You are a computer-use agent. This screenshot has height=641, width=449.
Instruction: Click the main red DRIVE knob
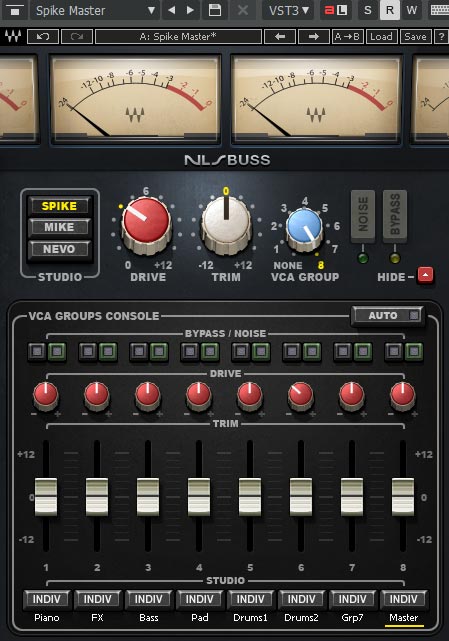tap(146, 224)
